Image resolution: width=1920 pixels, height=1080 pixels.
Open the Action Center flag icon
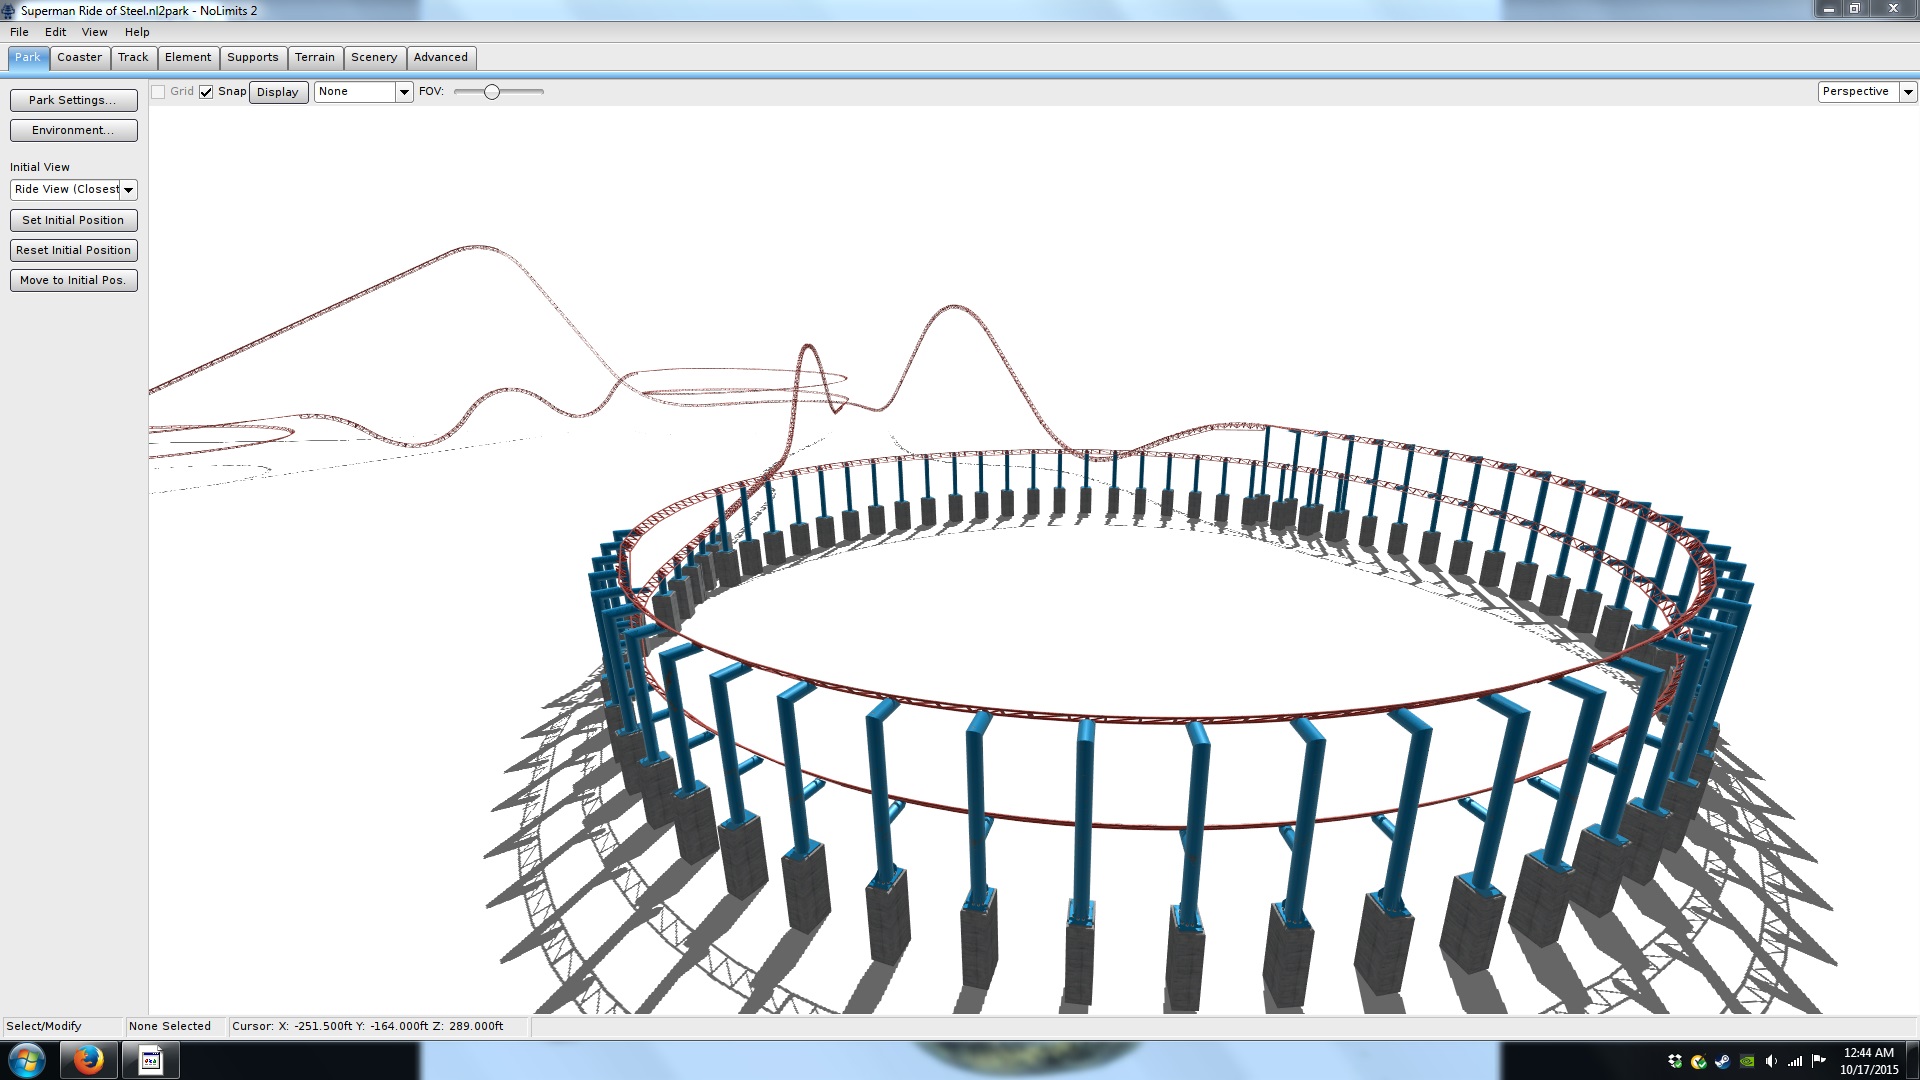(1819, 1060)
